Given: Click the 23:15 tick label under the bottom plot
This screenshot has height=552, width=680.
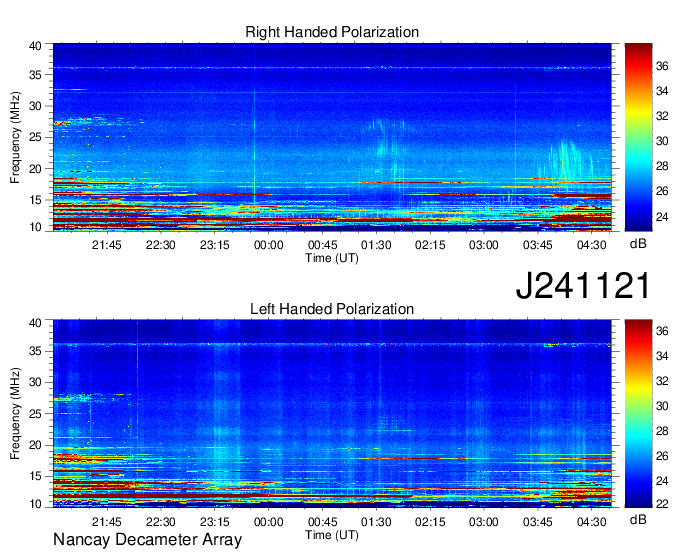Looking at the screenshot, I should pyautogui.click(x=215, y=522).
